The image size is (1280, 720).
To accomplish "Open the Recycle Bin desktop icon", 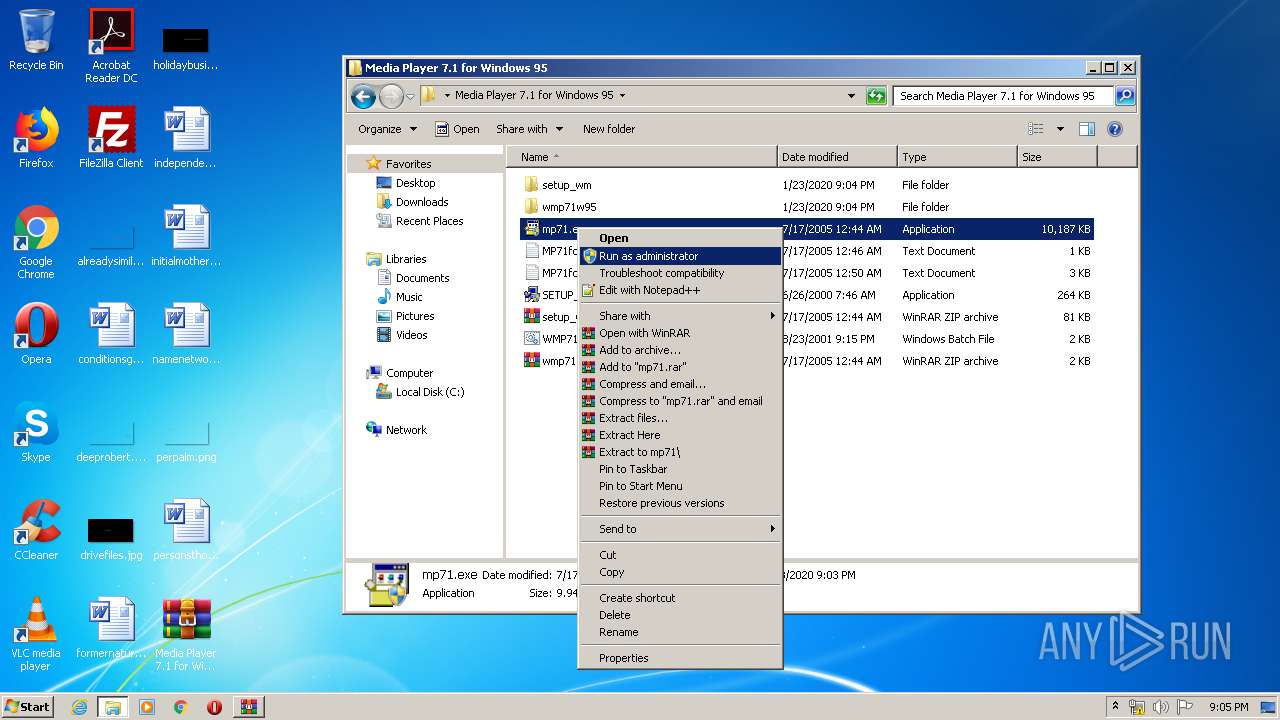I will tap(36, 40).
